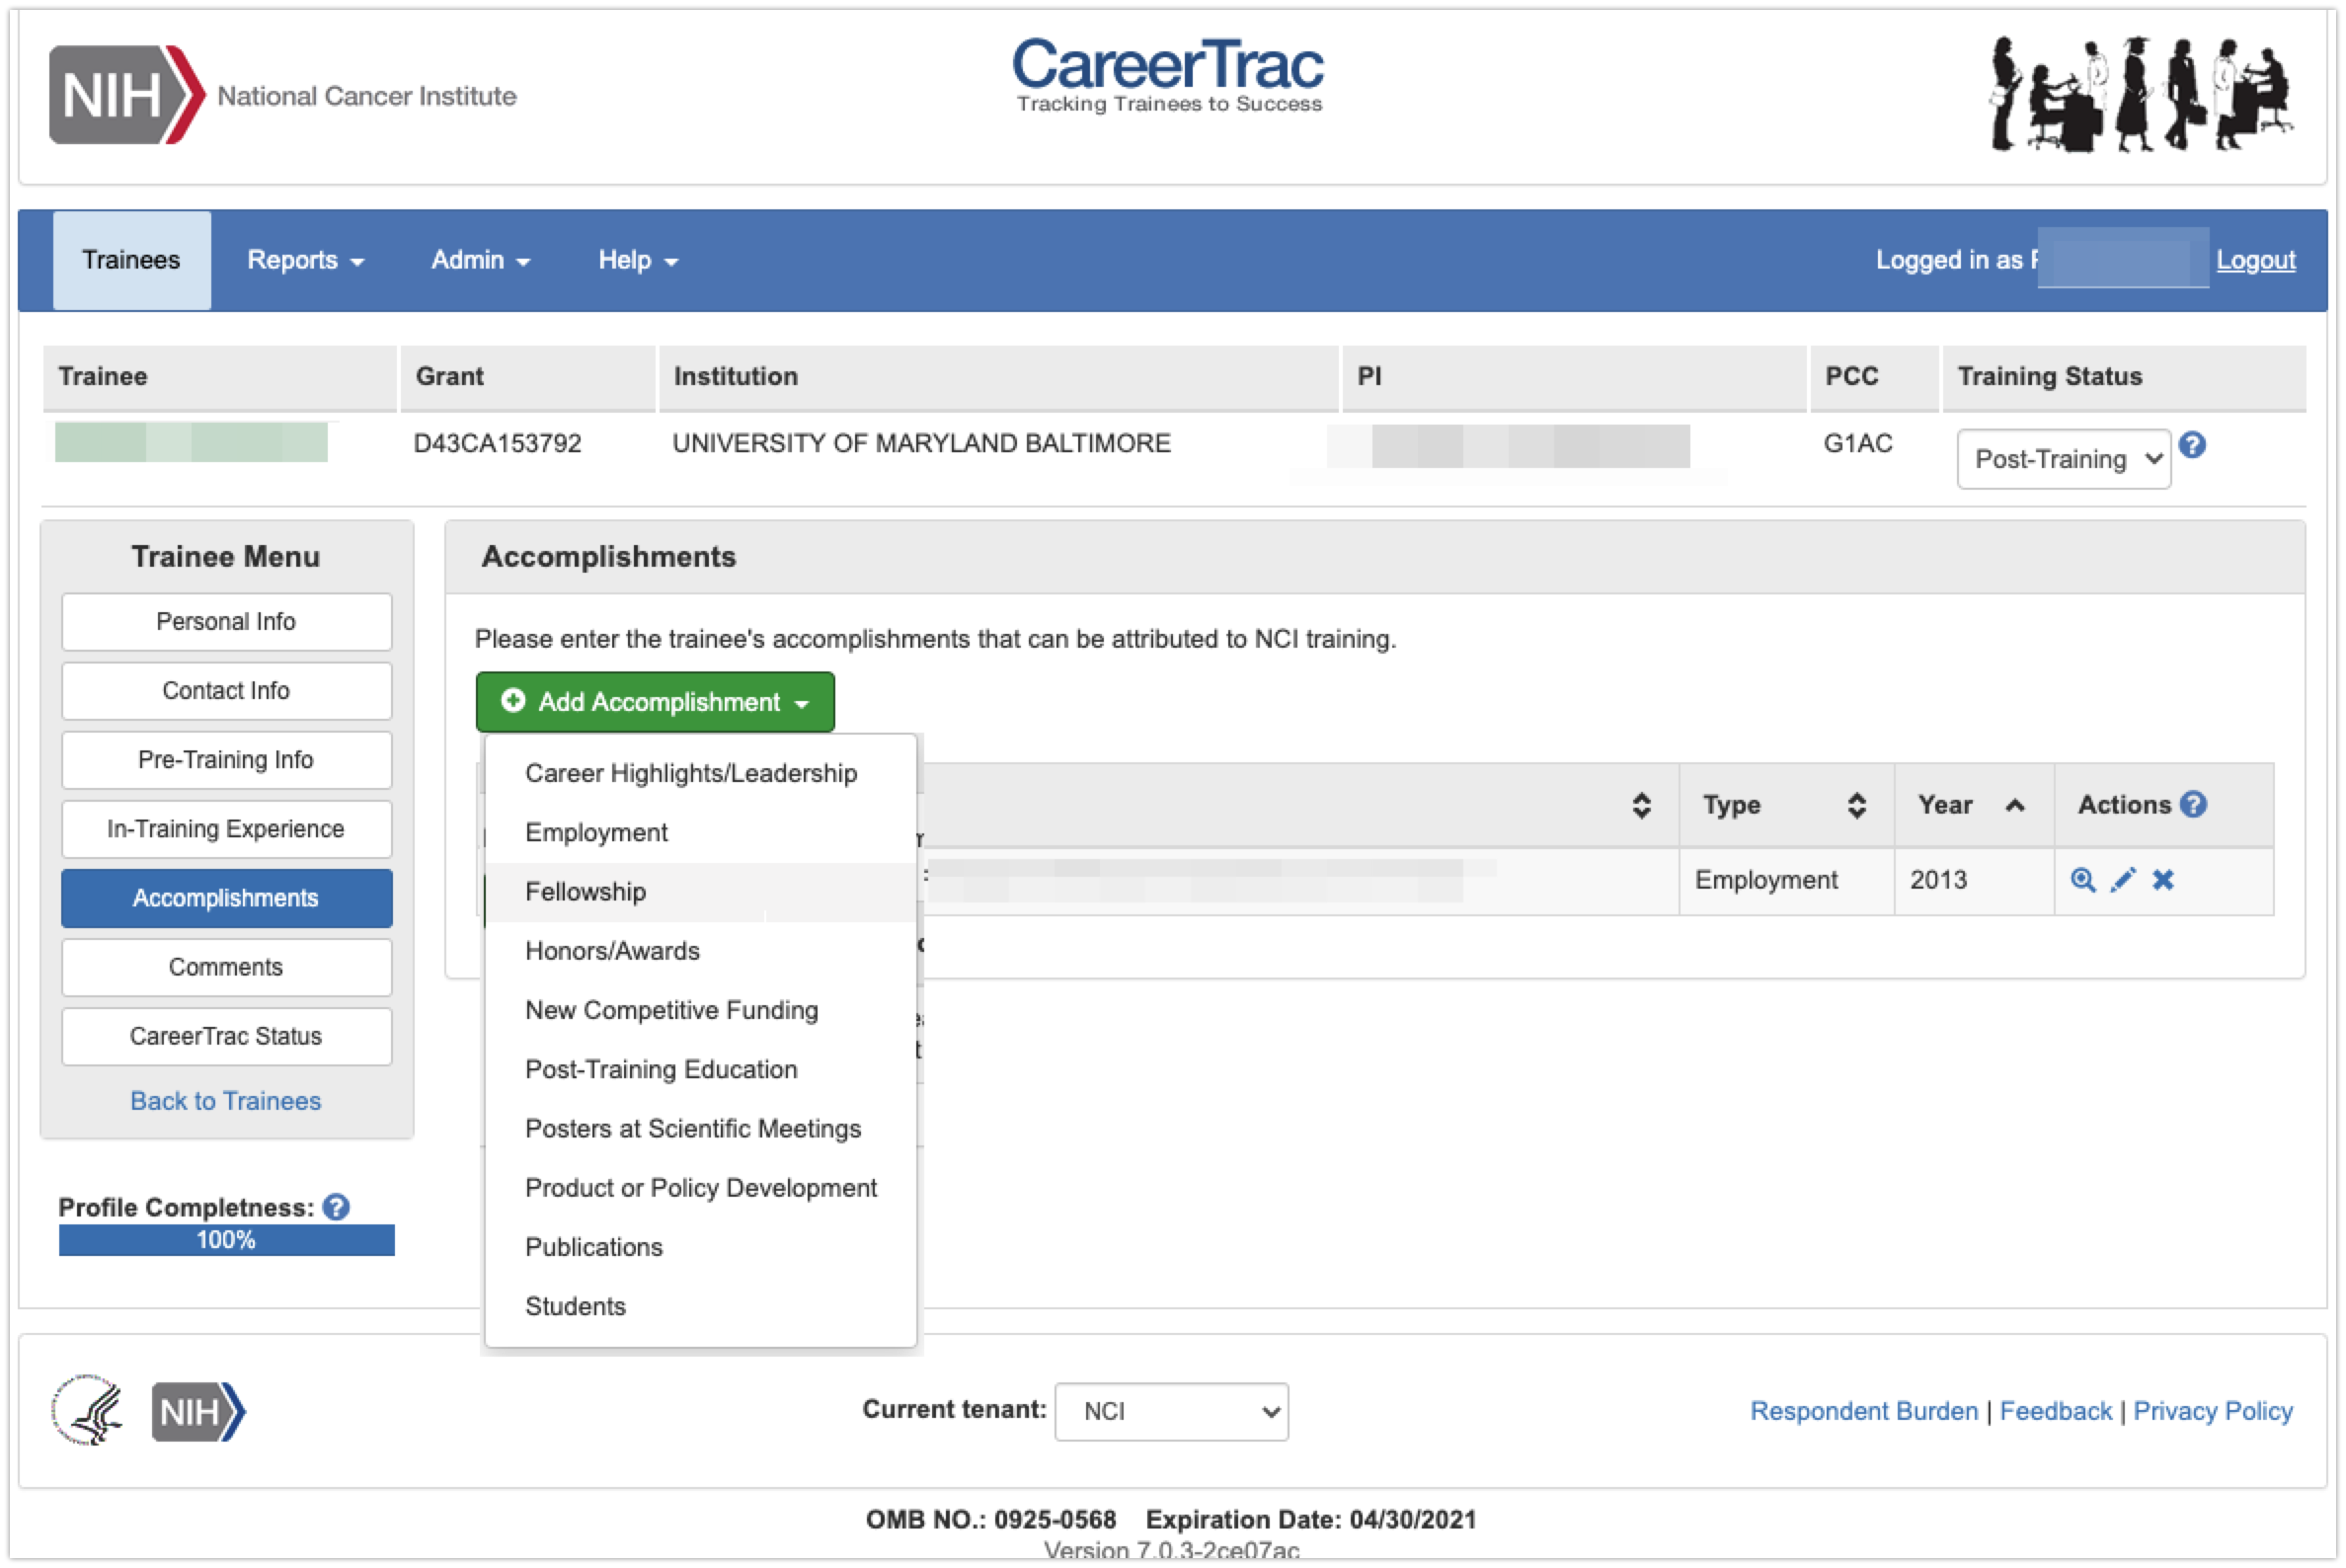
Task: Click the Actions column help icon
Action: tap(2193, 804)
